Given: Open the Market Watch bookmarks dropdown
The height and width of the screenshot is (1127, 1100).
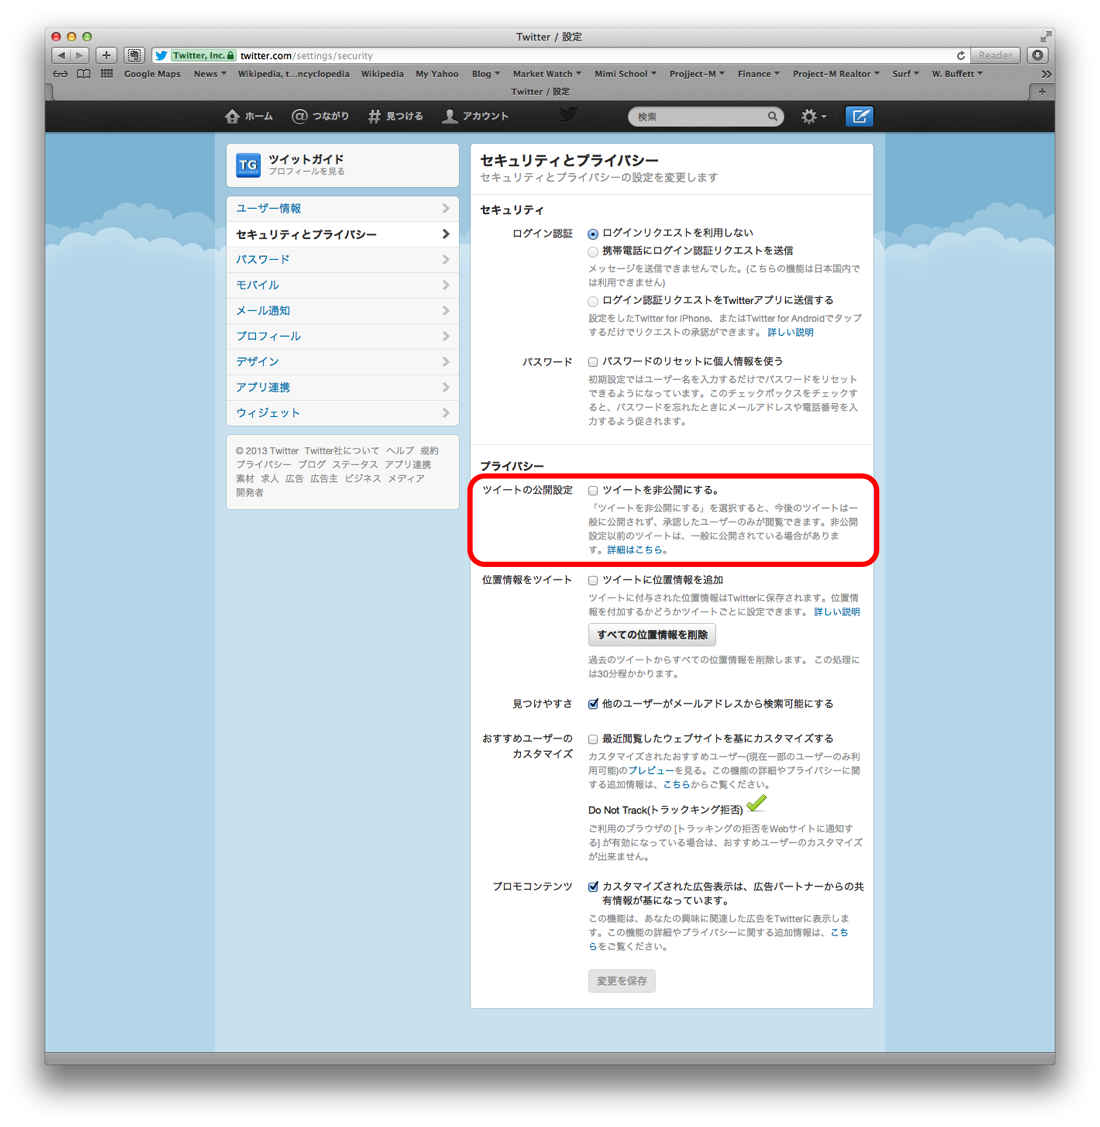Looking at the screenshot, I should pos(547,73).
